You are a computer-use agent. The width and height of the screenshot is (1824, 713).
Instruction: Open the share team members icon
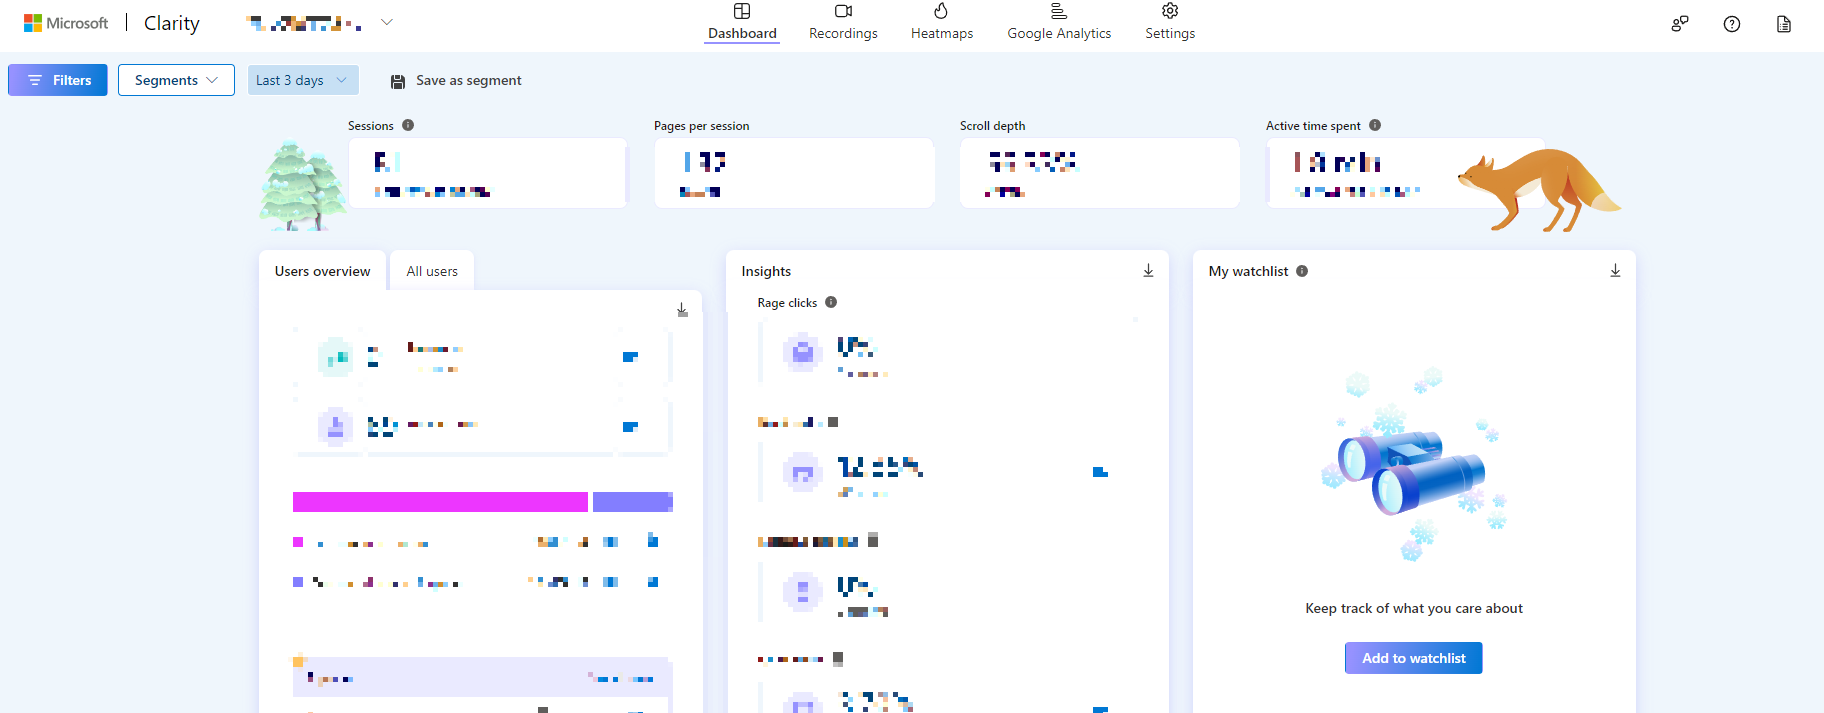[x=1680, y=24]
